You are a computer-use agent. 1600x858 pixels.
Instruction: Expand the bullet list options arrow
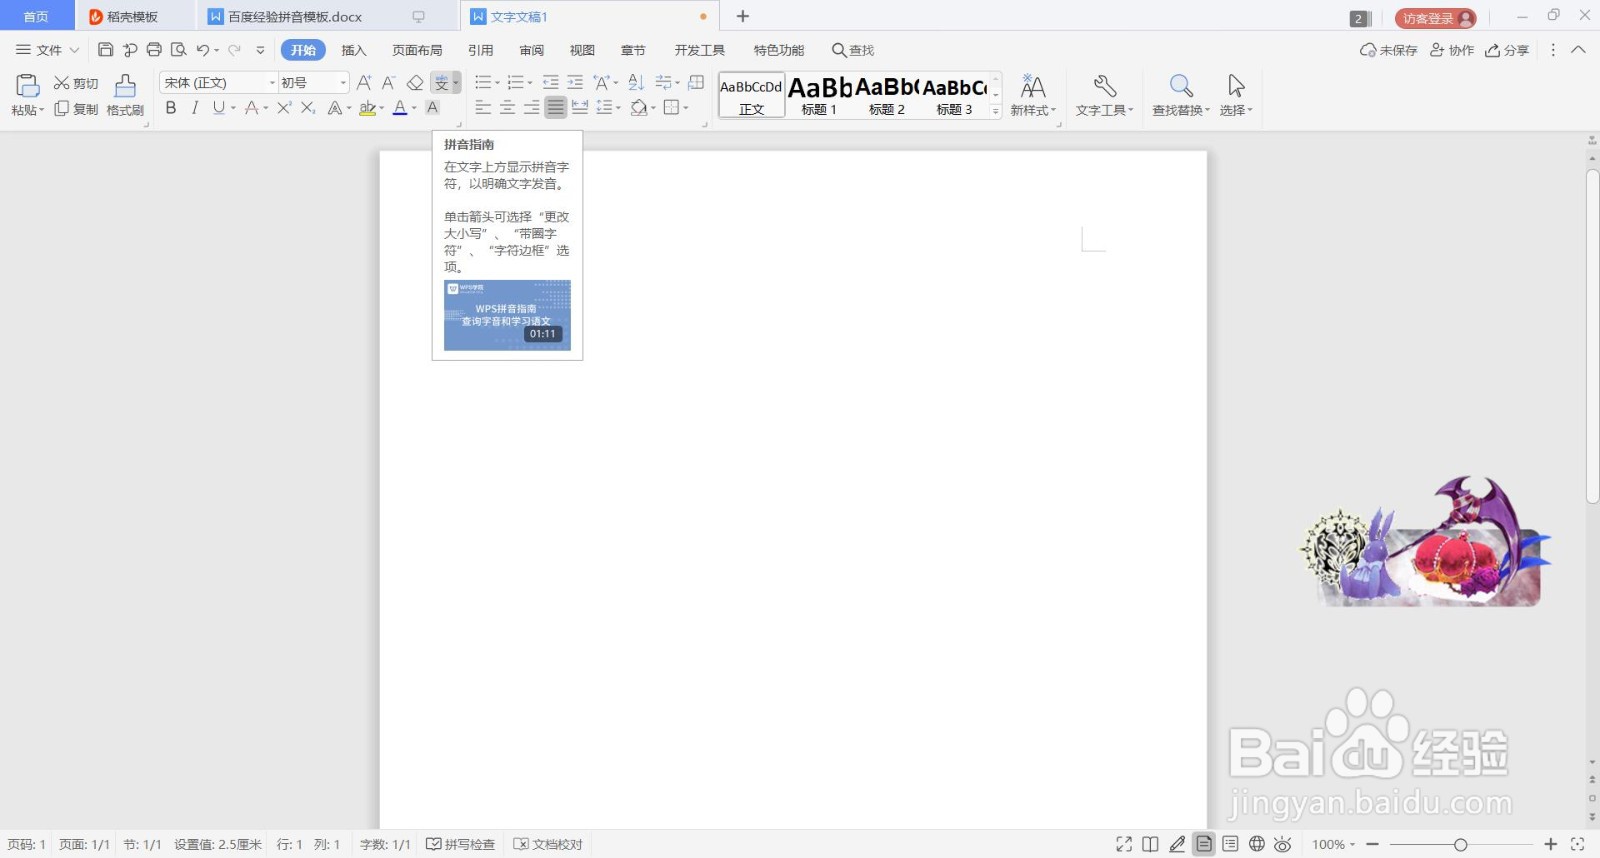click(x=497, y=83)
